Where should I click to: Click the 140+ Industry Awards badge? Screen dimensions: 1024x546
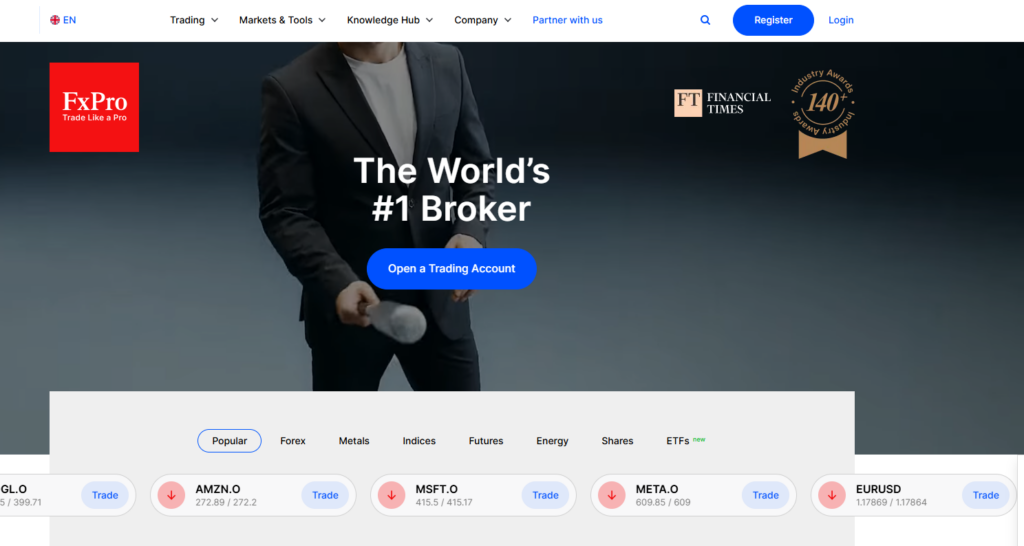pyautogui.click(x=823, y=114)
